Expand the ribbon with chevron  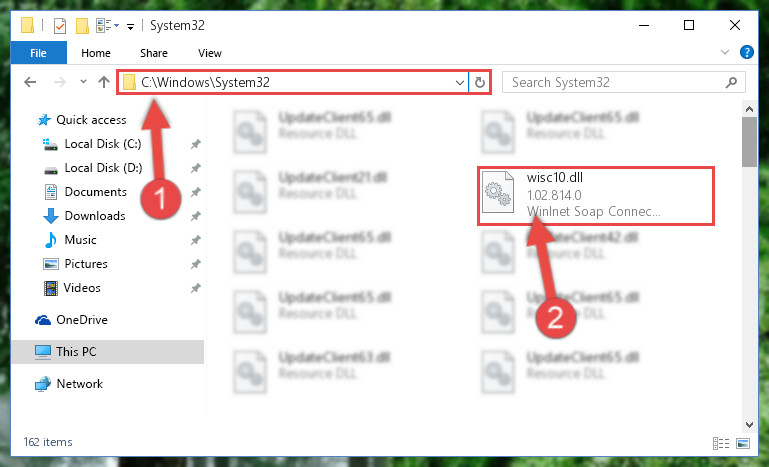point(724,52)
